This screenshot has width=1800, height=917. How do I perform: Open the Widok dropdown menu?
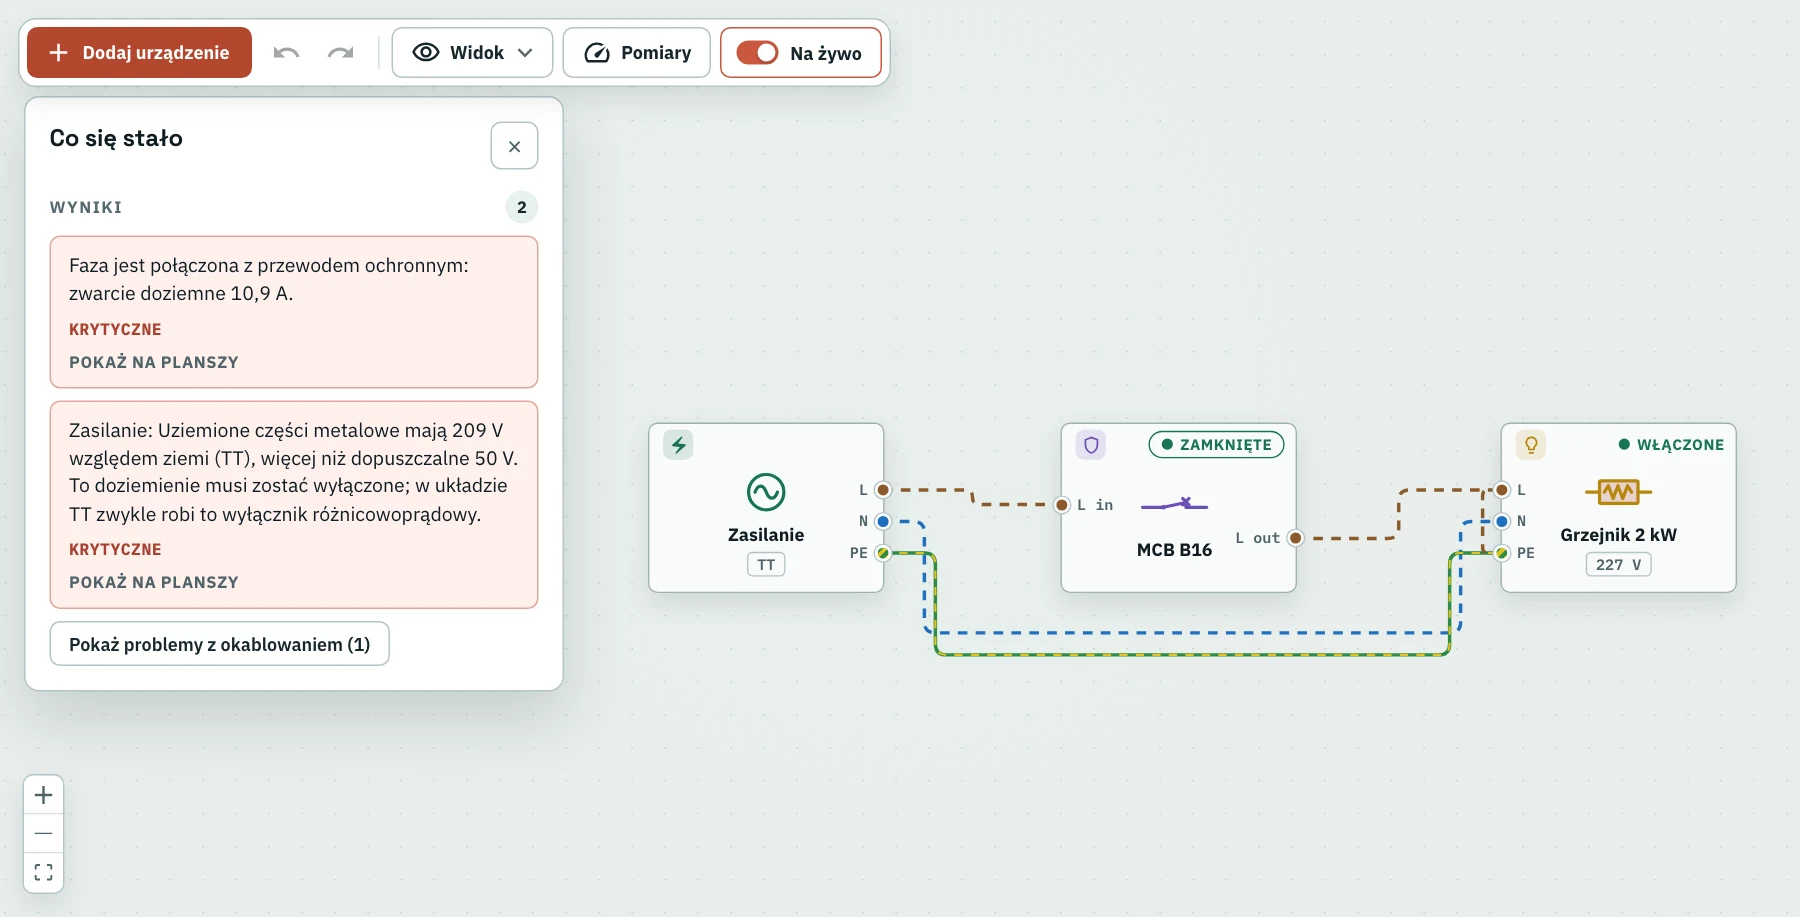(x=472, y=52)
